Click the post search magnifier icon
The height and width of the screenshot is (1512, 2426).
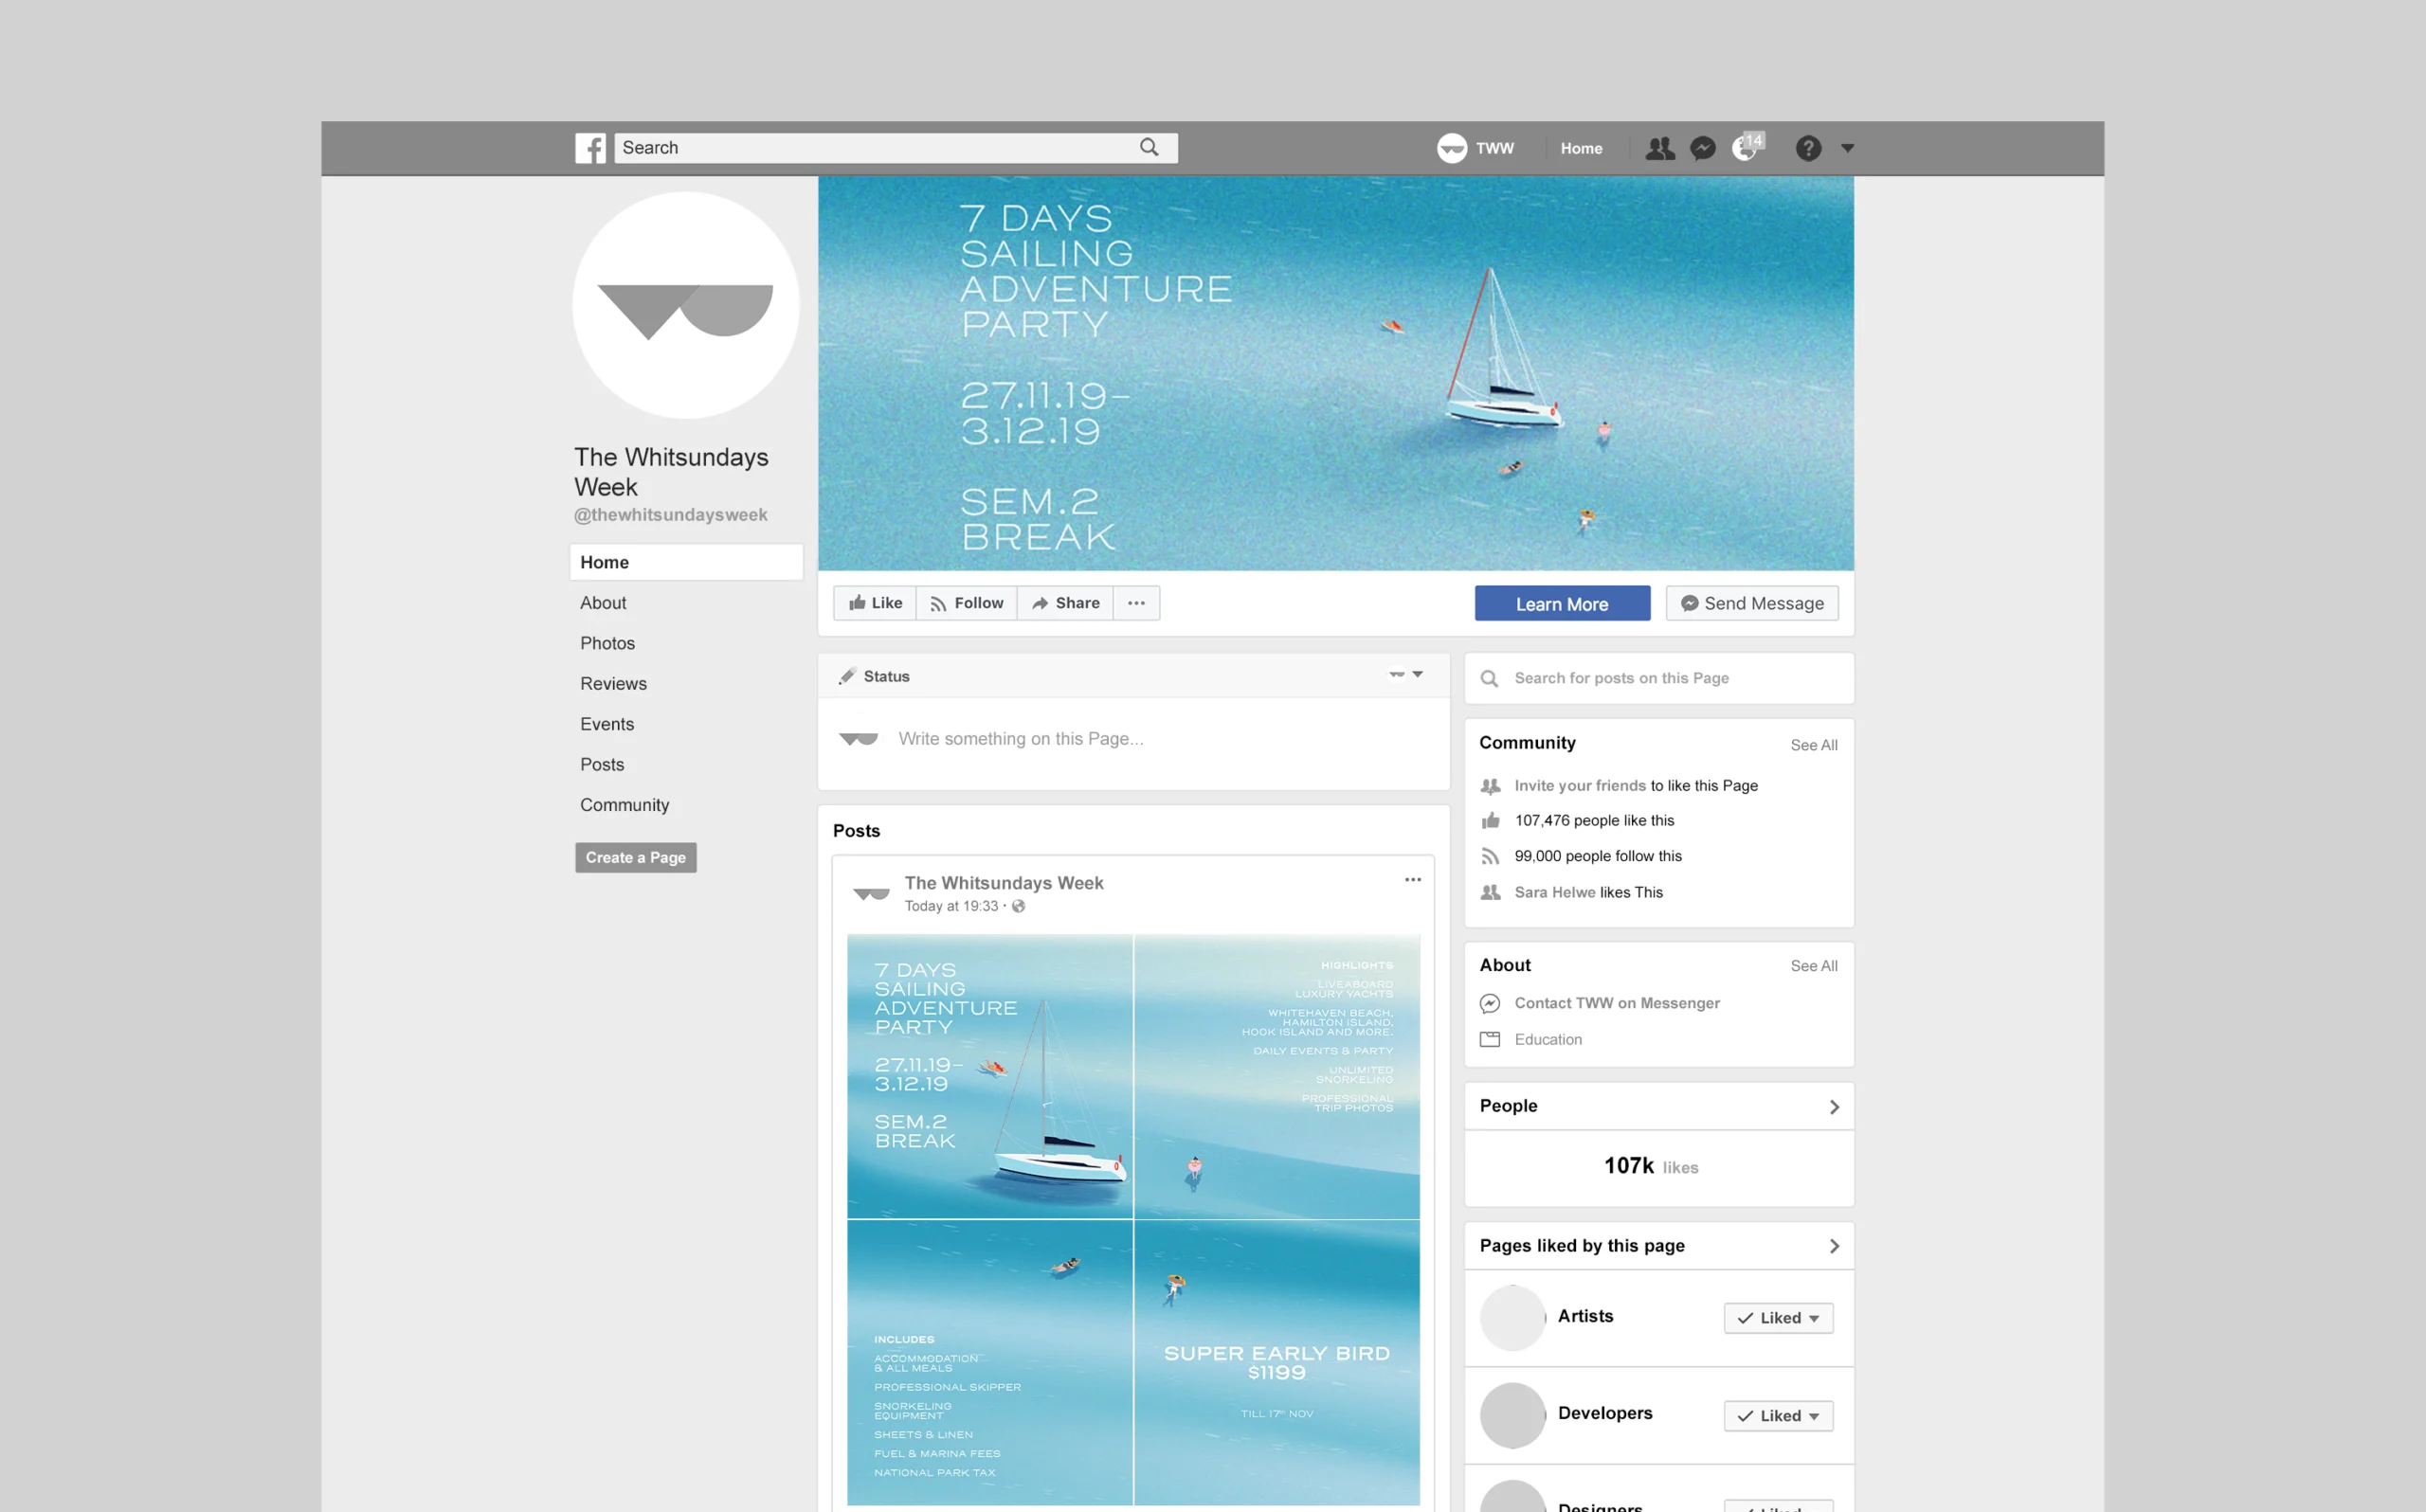[x=1489, y=678]
